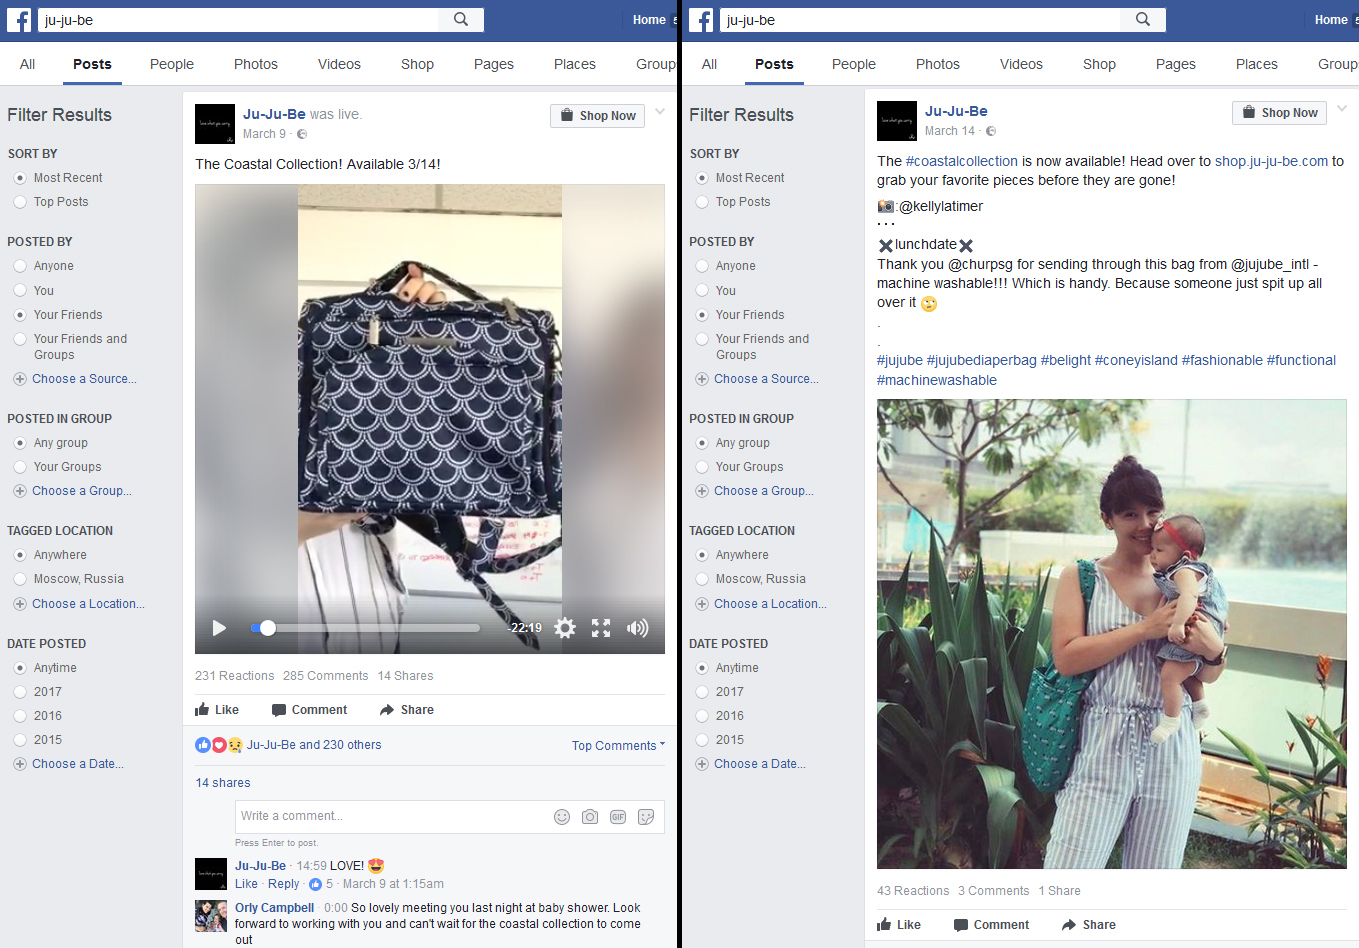Expand the video to fullscreen
This screenshot has width=1359, height=948.
point(601,628)
